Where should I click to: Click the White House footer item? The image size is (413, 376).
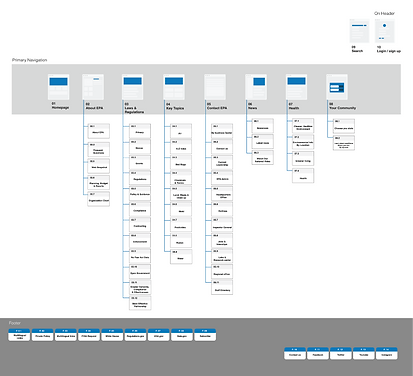pyautogui.click(x=112, y=335)
